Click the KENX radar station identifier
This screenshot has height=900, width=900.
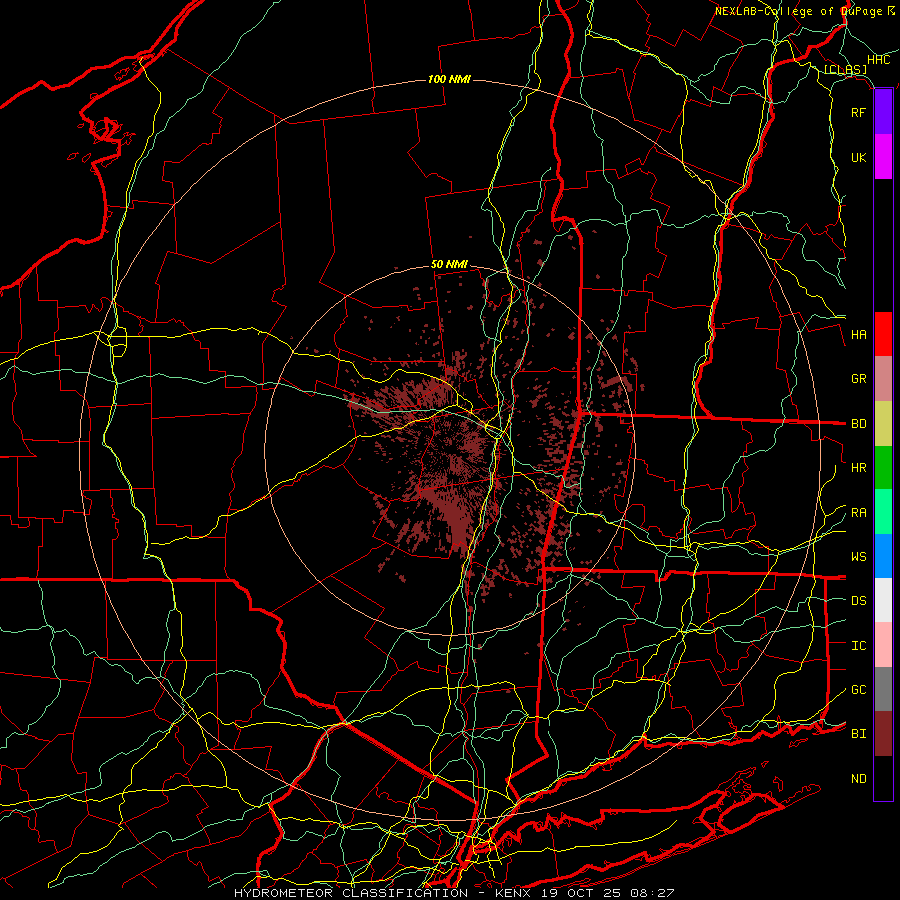tap(514, 893)
